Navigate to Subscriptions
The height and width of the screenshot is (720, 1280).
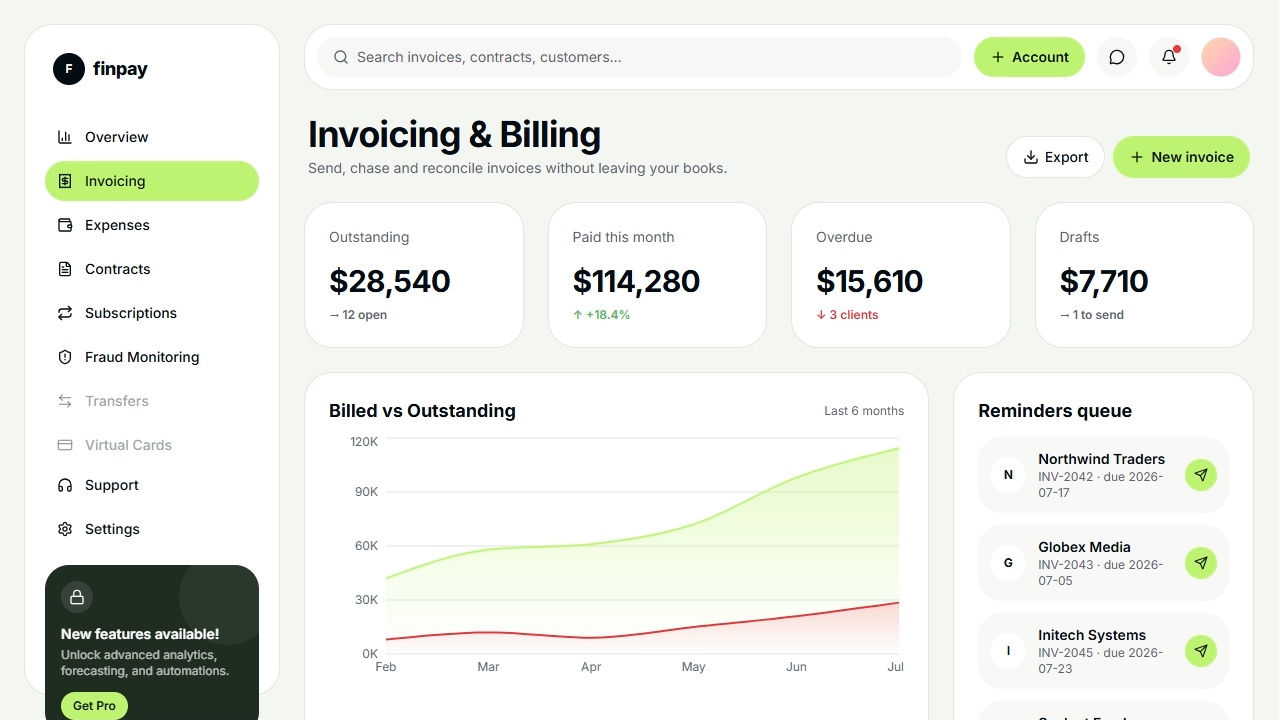coord(152,313)
